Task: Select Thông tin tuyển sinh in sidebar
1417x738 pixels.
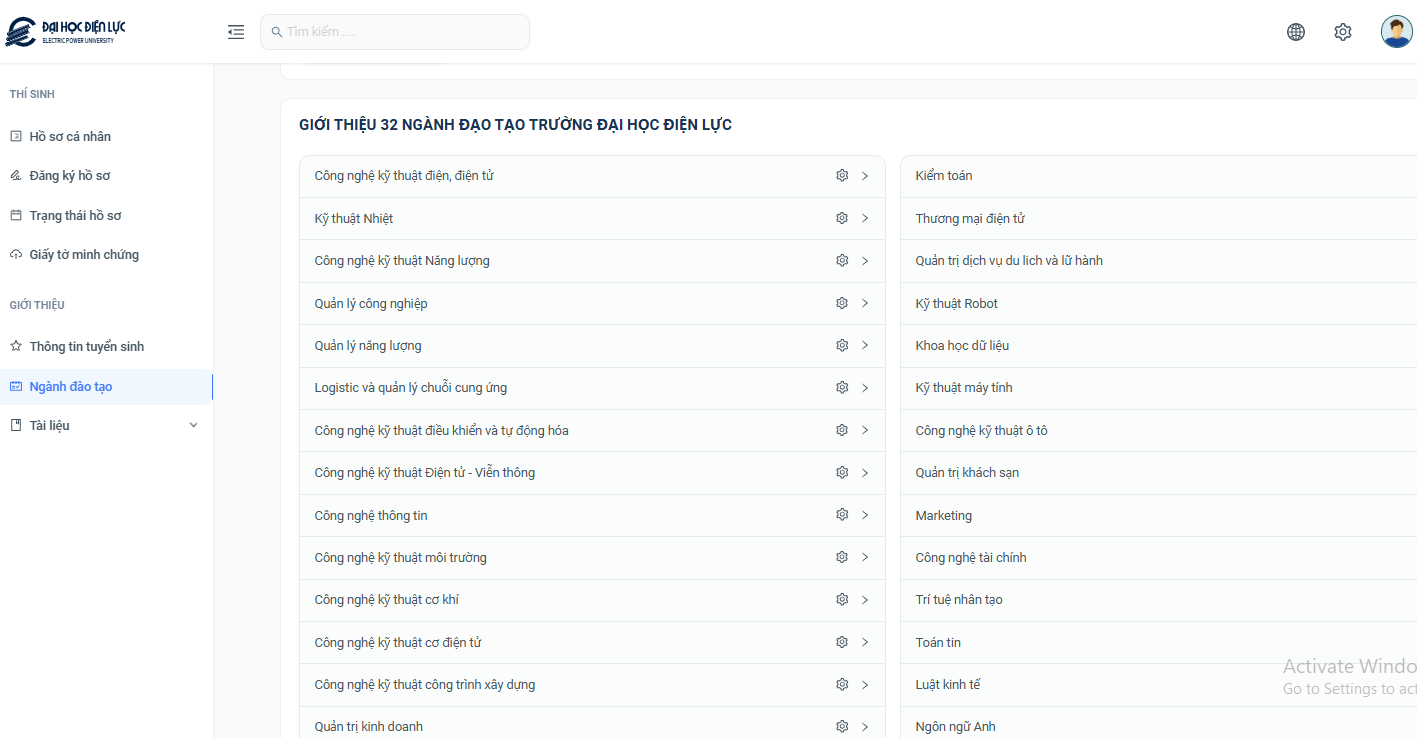Action: [86, 347]
